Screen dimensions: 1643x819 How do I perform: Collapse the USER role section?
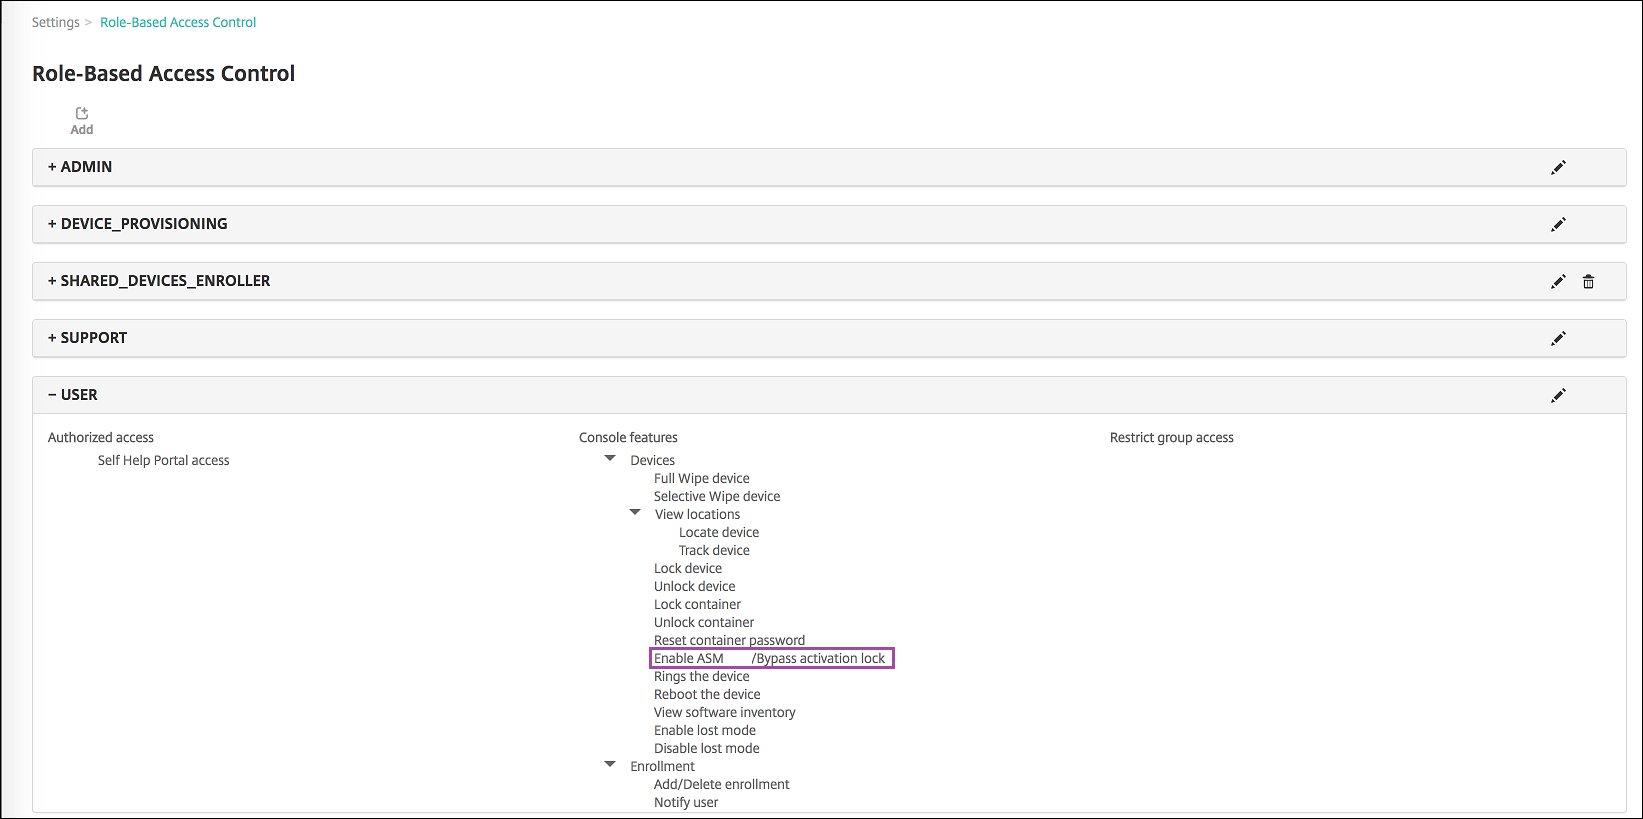click(x=53, y=395)
